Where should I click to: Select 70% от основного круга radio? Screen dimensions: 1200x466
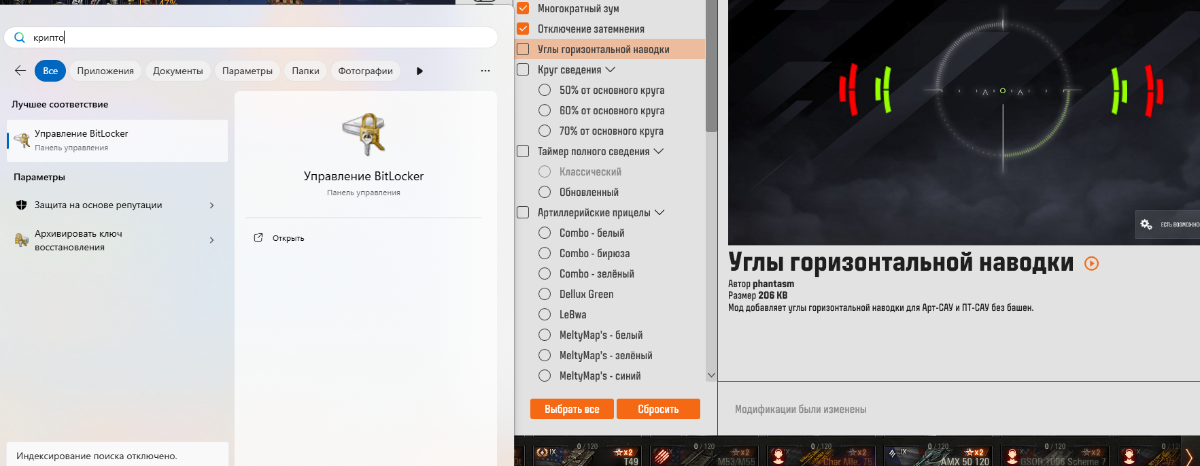pyautogui.click(x=545, y=131)
